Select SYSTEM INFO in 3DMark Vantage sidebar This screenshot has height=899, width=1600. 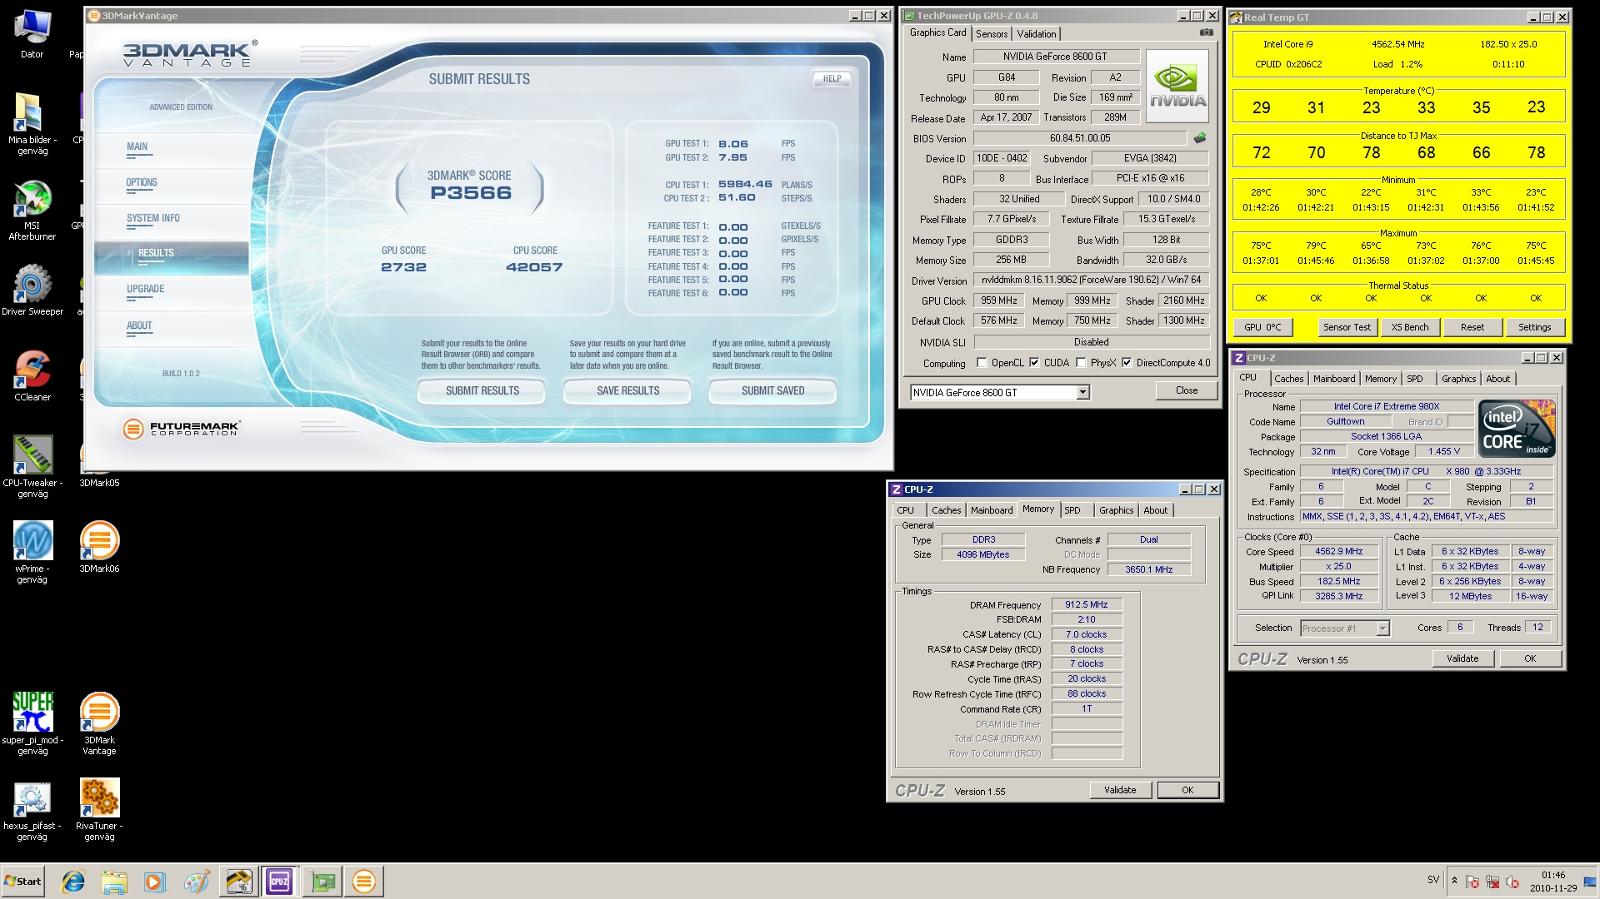click(153, 218)
